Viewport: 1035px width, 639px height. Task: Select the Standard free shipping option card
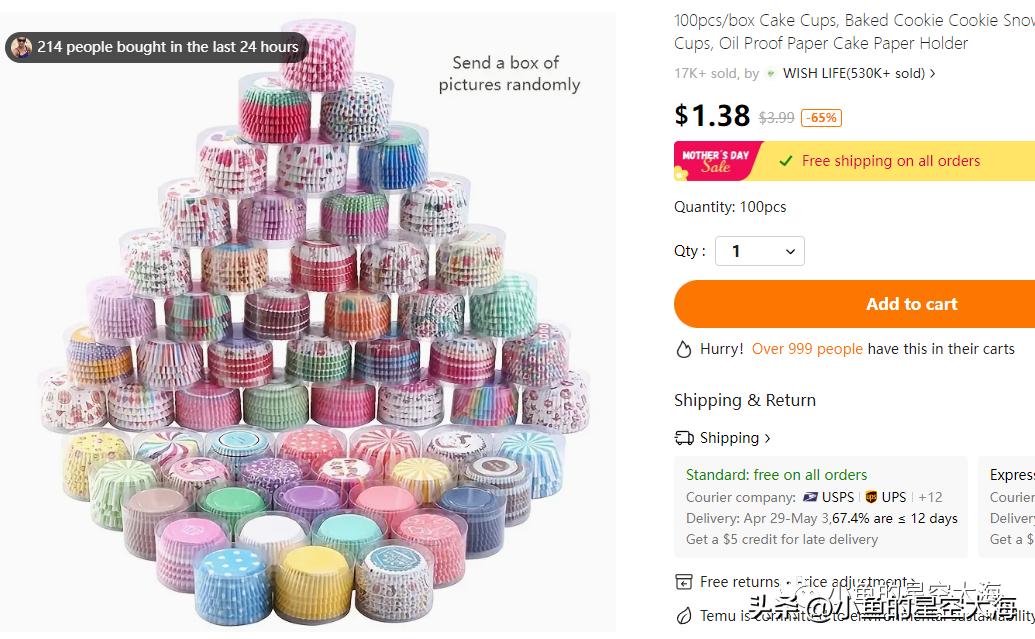pos(820,507)
